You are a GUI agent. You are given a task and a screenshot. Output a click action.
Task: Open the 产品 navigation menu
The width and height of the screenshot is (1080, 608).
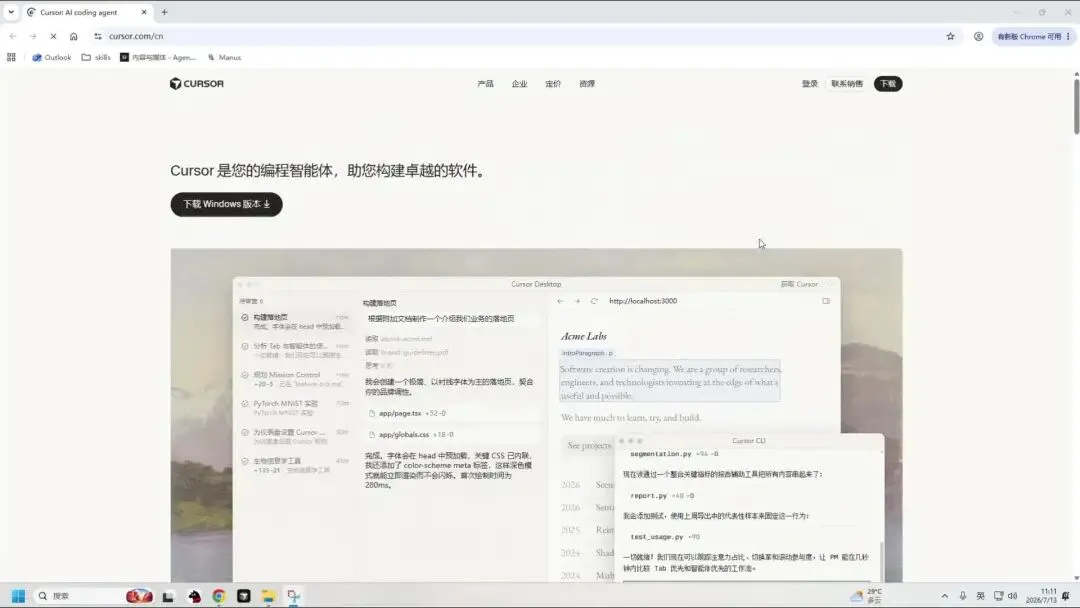[x=486, y=84]
